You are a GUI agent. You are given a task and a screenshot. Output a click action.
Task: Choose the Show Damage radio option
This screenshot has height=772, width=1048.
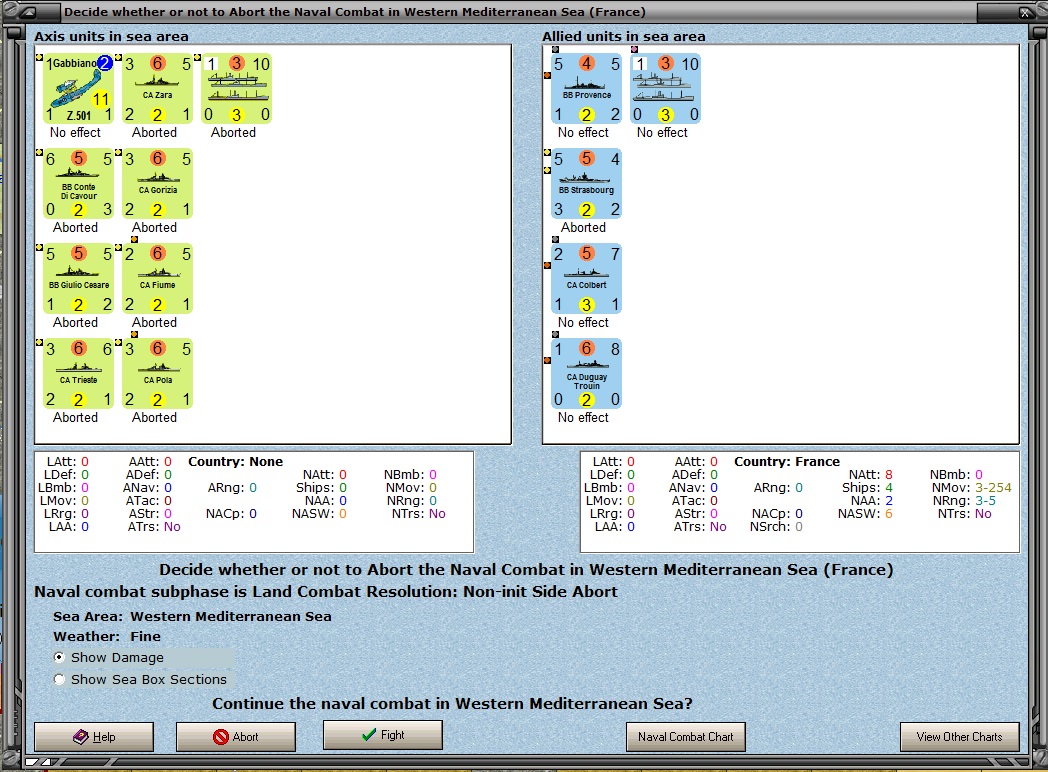tap(59, 658)
